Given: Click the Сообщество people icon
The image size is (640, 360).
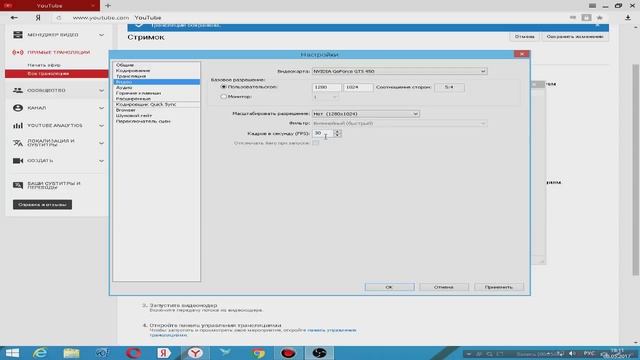Looking at the screenshot, I should [x=18, y=90].
